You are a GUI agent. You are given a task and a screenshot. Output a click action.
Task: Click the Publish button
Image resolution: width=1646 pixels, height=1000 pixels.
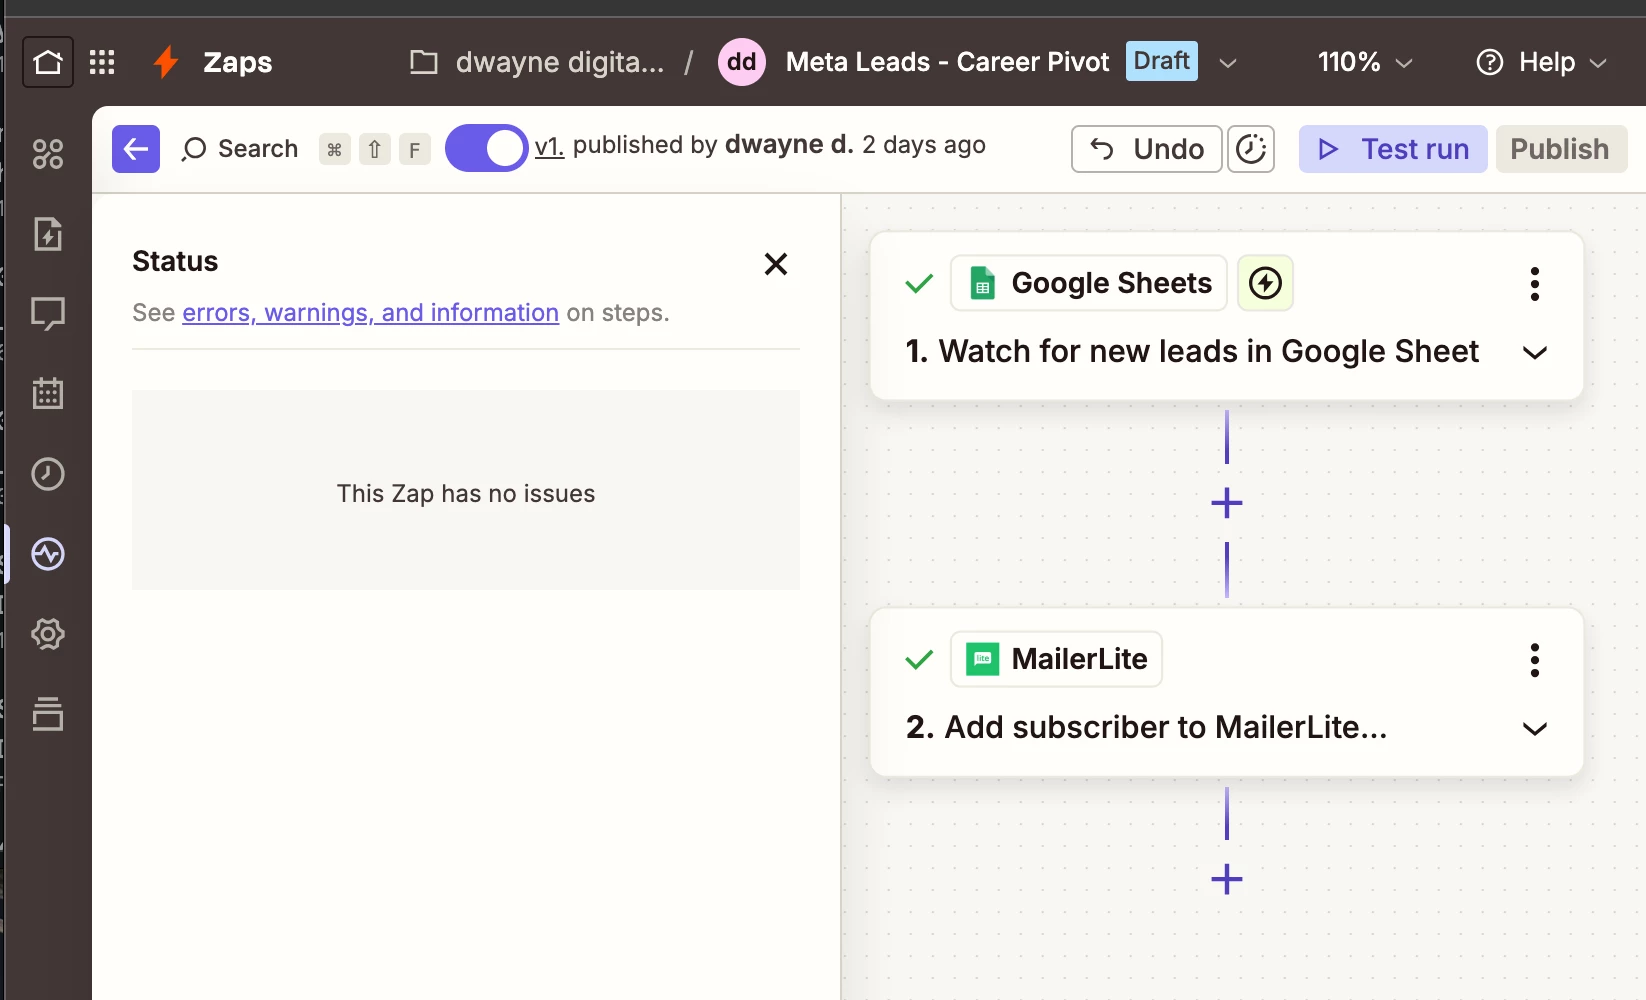1561,149
